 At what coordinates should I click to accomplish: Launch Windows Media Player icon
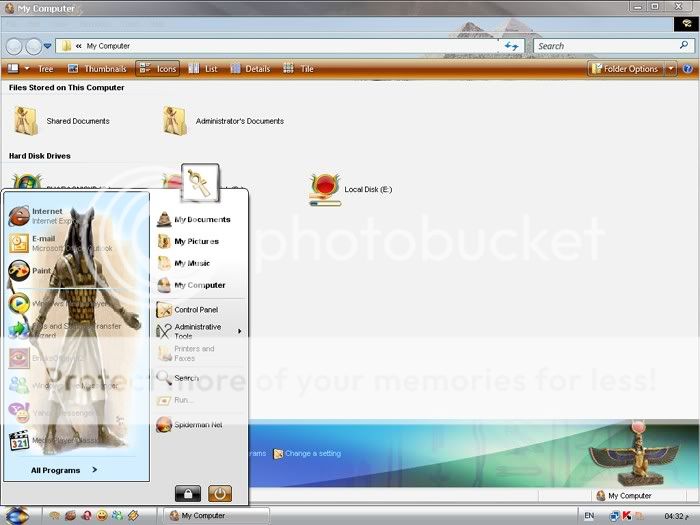click(19, 304)
